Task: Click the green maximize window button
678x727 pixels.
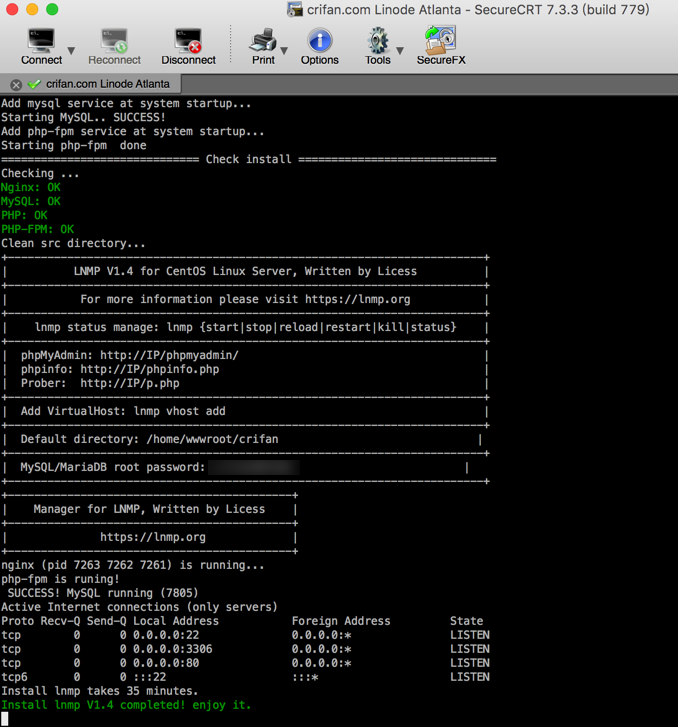Action: click(x=52, y=9)
